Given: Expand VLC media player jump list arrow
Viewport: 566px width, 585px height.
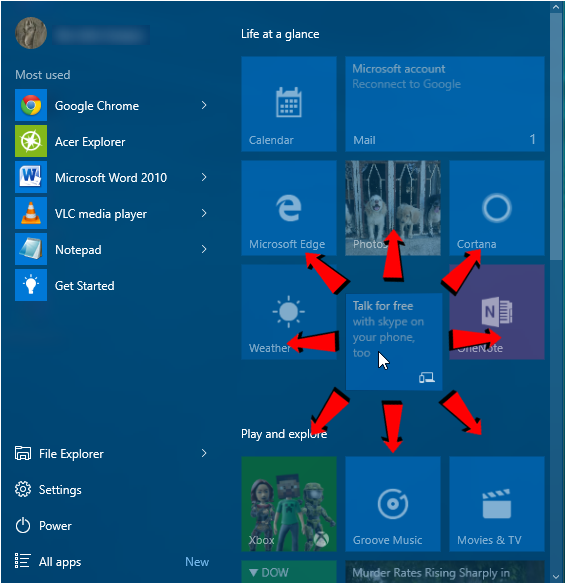Looking at the screenshot, I should point(204,213).
